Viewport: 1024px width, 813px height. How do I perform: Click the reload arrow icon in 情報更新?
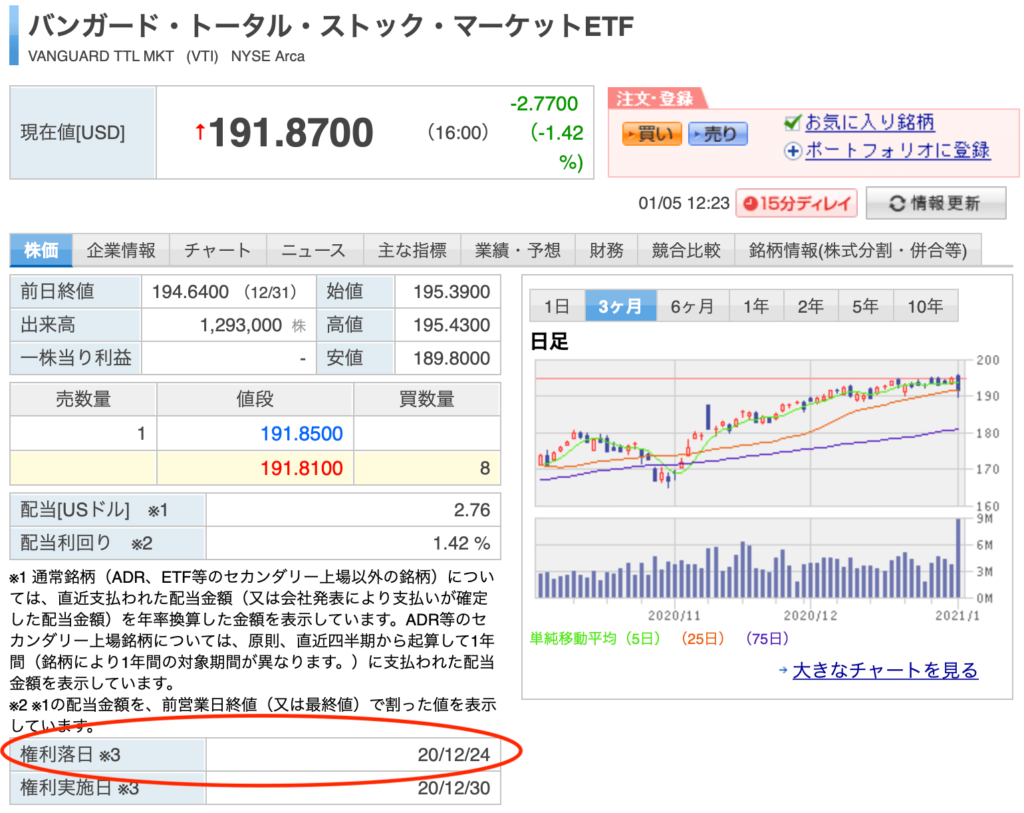coord(897,204)
